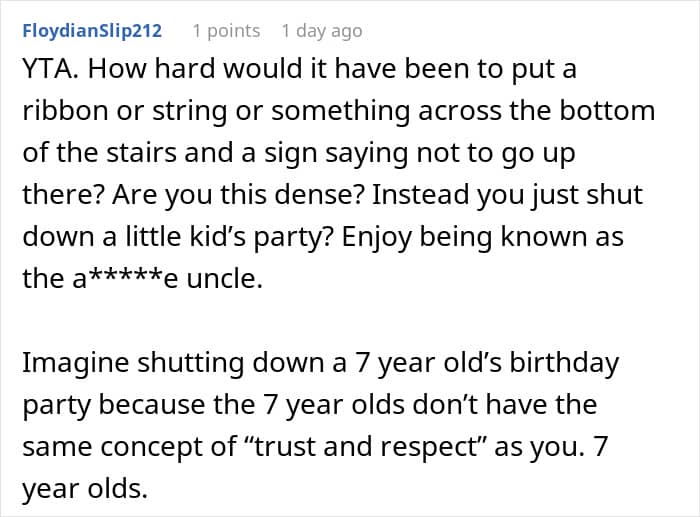Click the word 'uncle' in the comment
This screenshot has height=517, width=700.
[x=221, y=279]
